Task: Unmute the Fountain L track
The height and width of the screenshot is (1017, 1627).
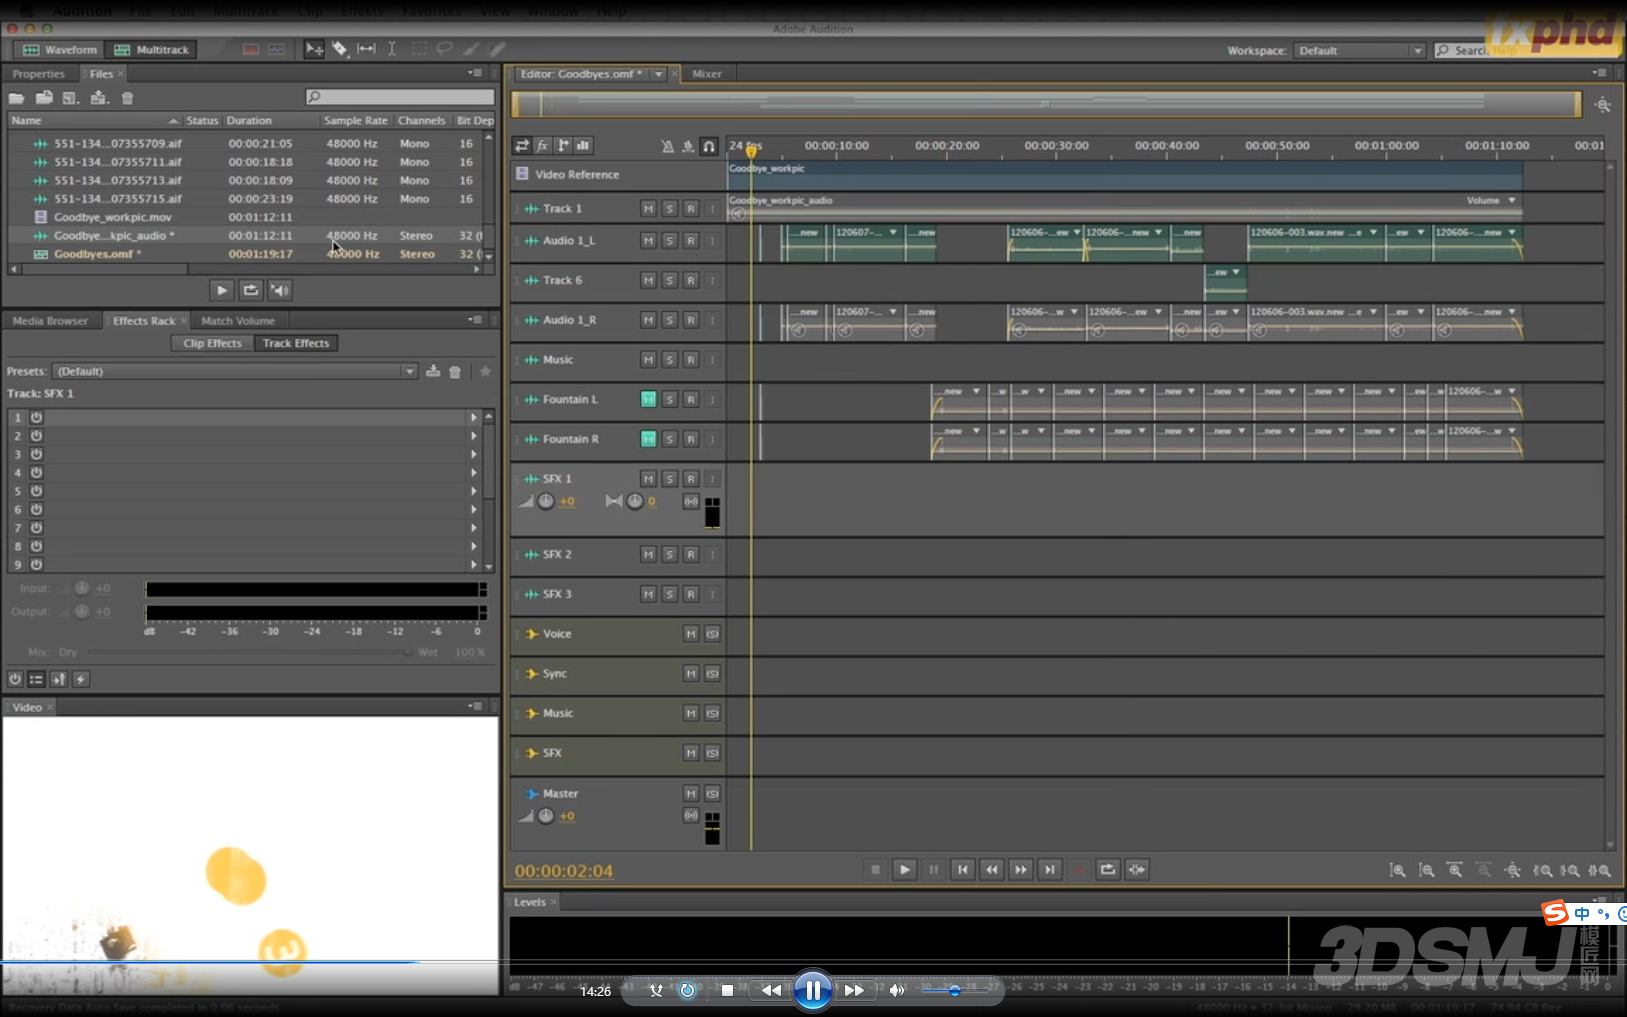Action: 648,400
